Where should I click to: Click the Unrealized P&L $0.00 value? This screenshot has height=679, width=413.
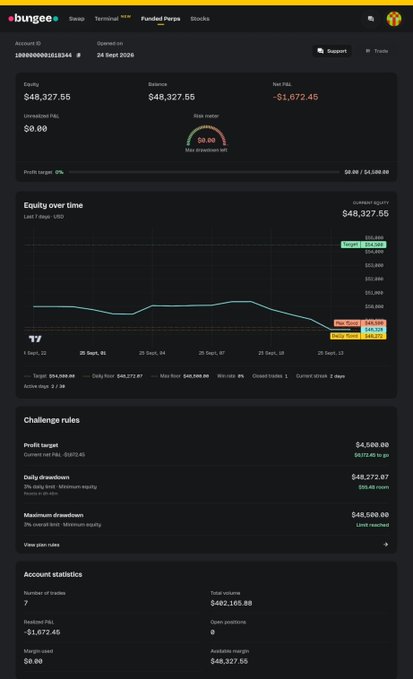[x=35, y=129]
